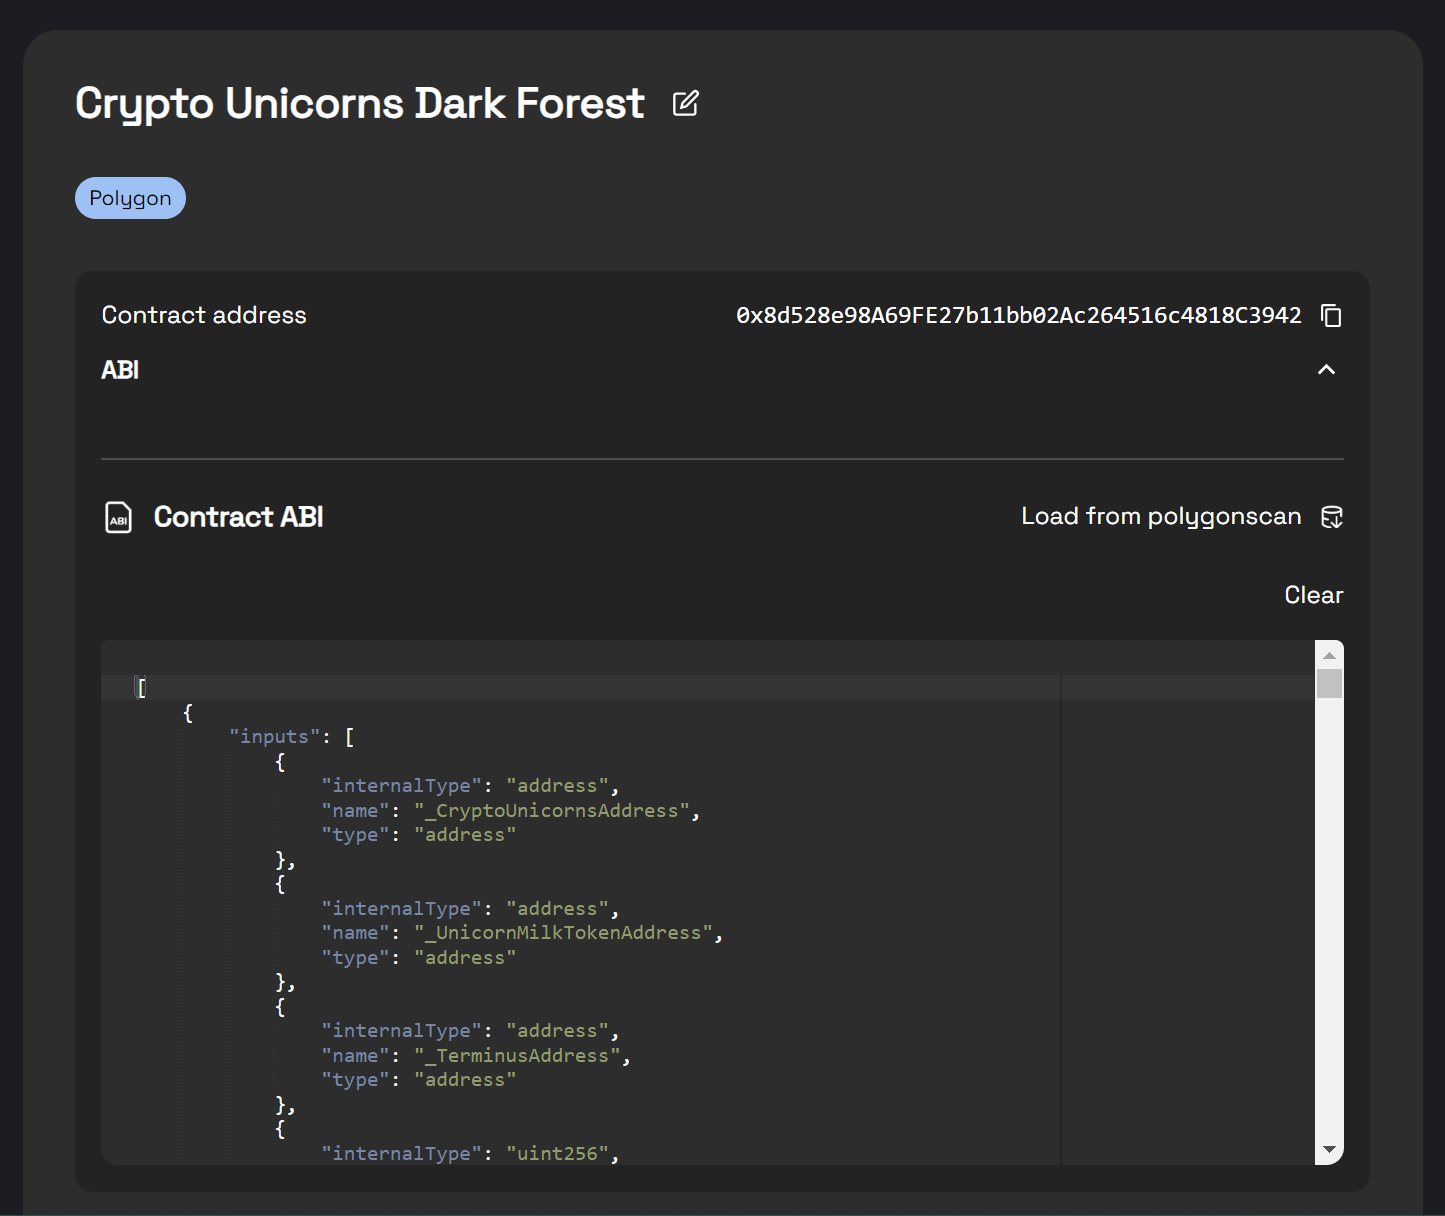Select the contract address text 0x8d528e...

coord(1019,316)
